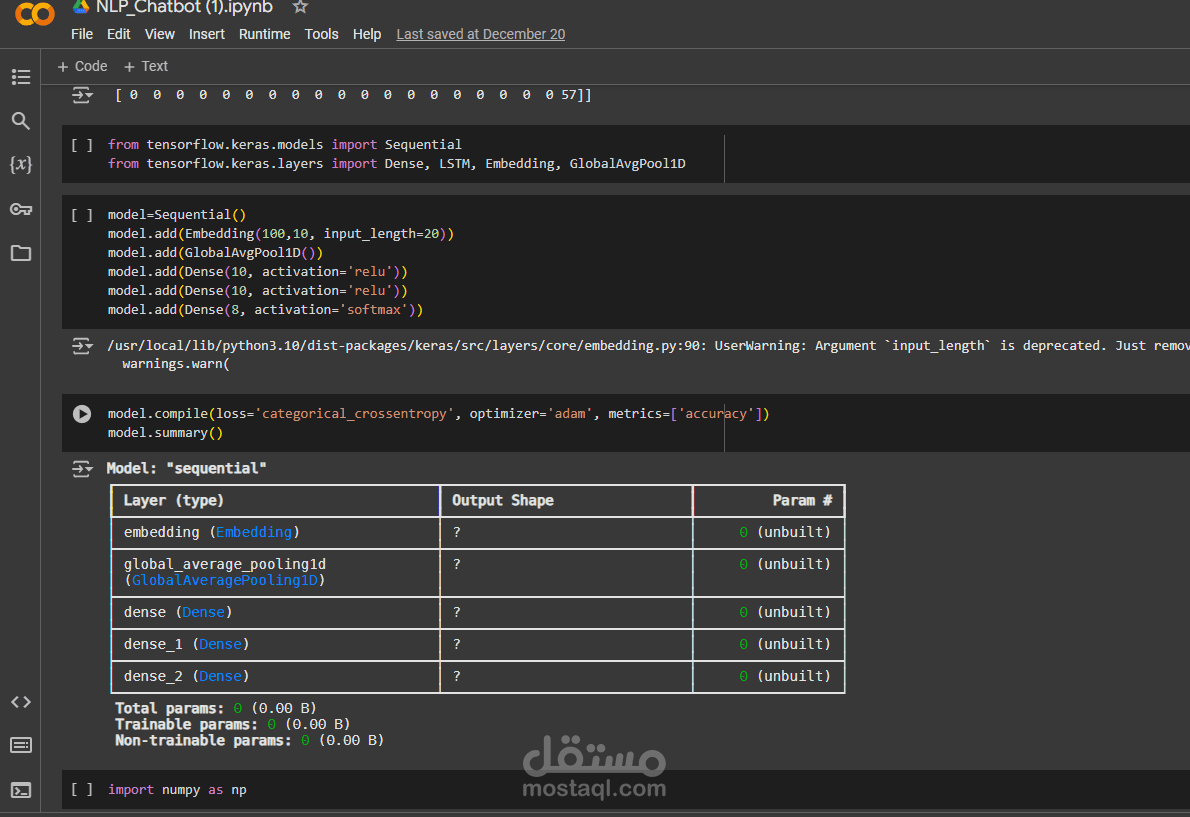Click the model.summary() code line
Viewport: 1190px width, 817px height.
pyautogui.click(x=165, y=432)
